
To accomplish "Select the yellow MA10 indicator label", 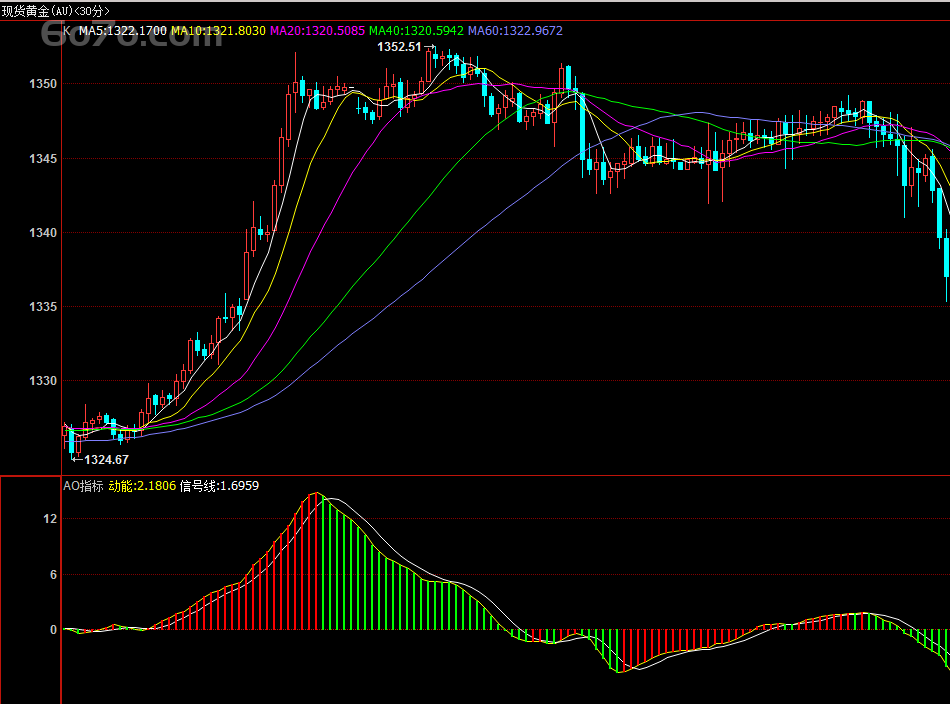I will pyautogui.click(x=218, y=31).
